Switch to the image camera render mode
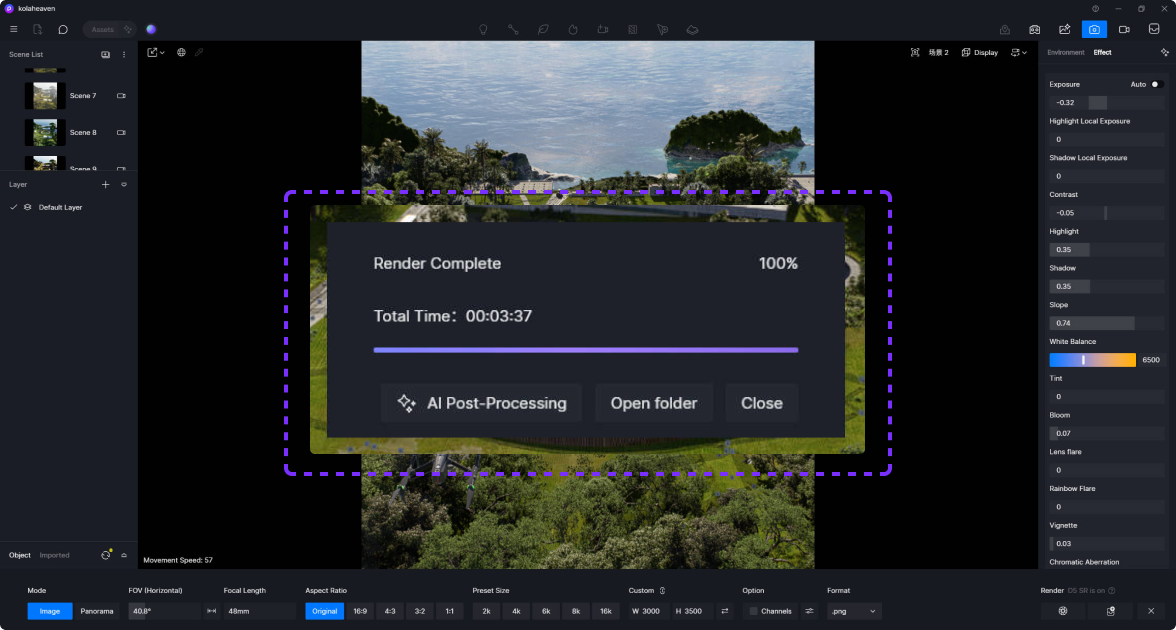1176x630 pixels. coord(1094,29)
